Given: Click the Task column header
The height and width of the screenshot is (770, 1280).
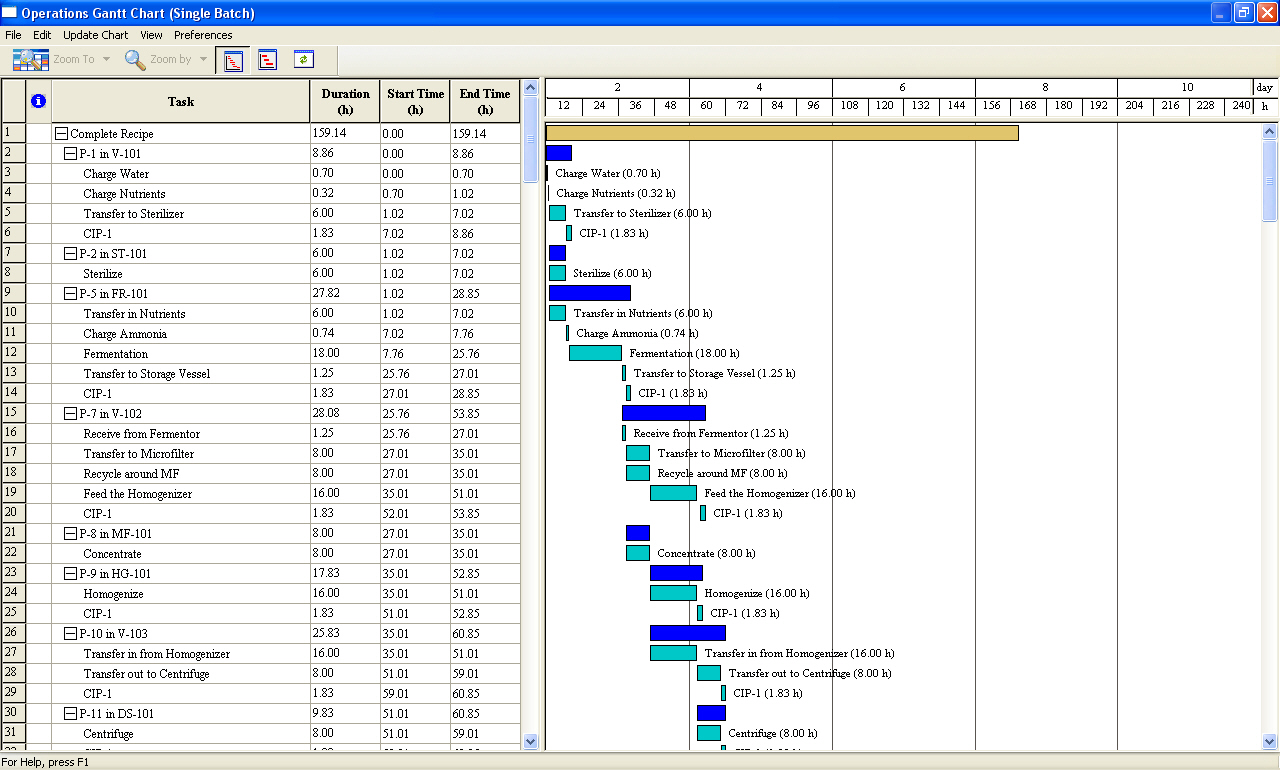Looking at the screenshot, I should pyautogui.click(x=181, y=101).
